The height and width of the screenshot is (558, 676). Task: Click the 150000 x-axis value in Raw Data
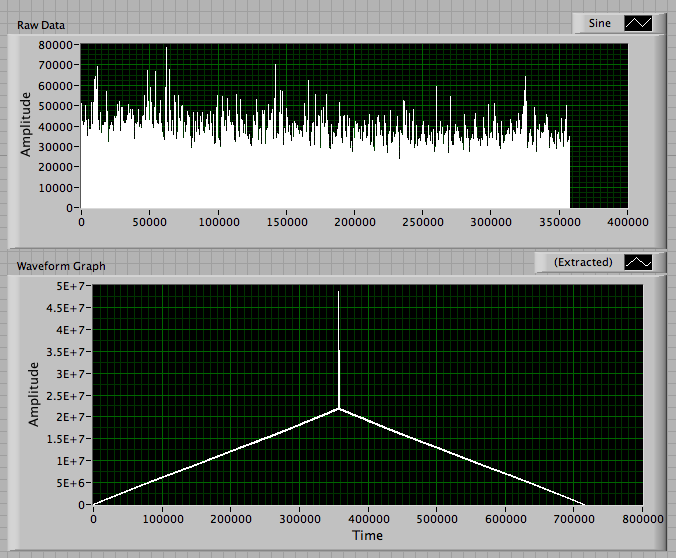point(287,222)
